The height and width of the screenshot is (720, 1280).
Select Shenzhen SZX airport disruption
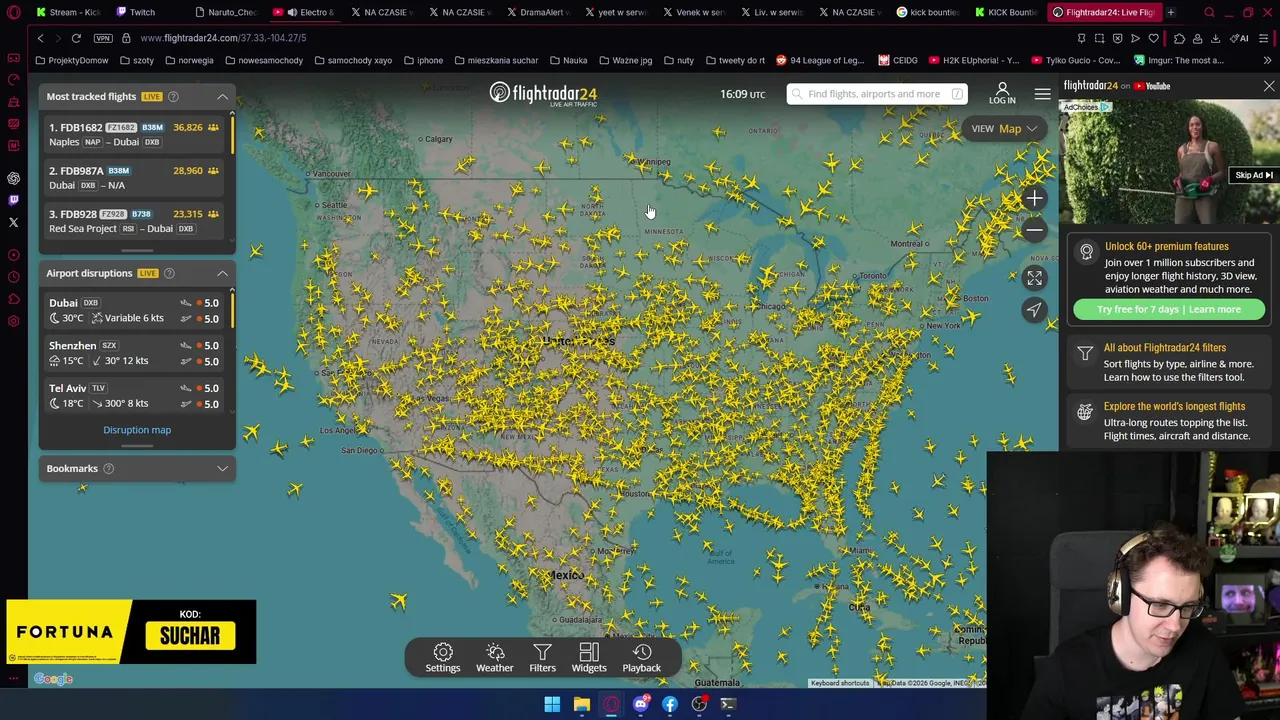(136, 353)
